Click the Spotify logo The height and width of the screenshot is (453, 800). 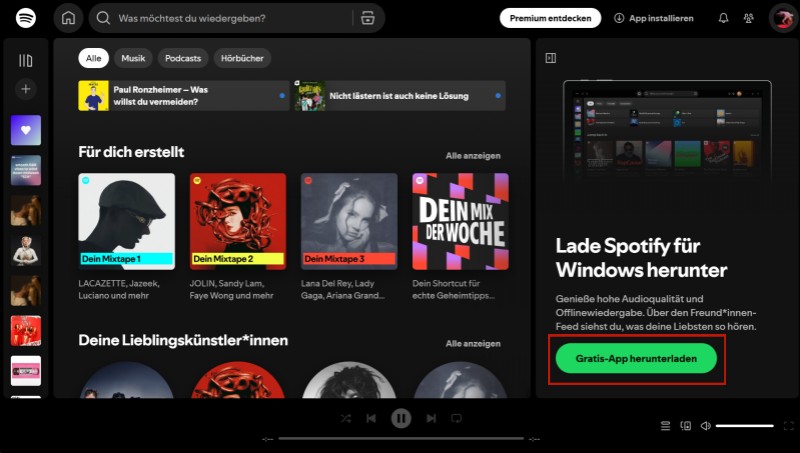coord(26,18)
